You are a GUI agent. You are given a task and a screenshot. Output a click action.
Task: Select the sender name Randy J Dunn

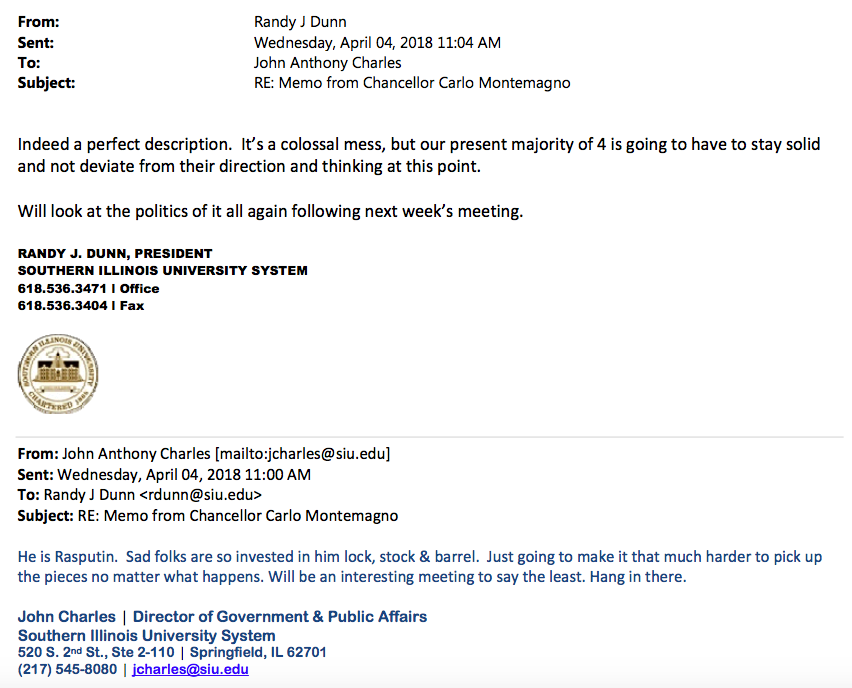pos(300,22)
